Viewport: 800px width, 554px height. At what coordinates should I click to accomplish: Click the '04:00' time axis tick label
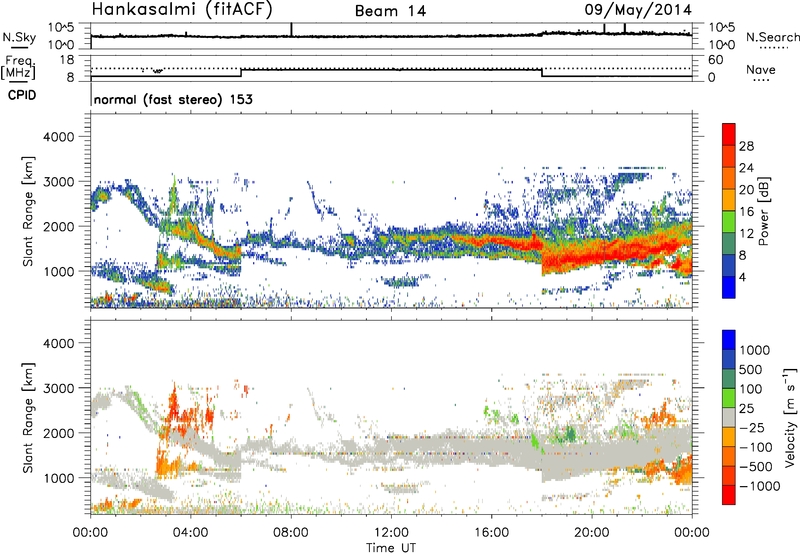(x=191, y=533)
